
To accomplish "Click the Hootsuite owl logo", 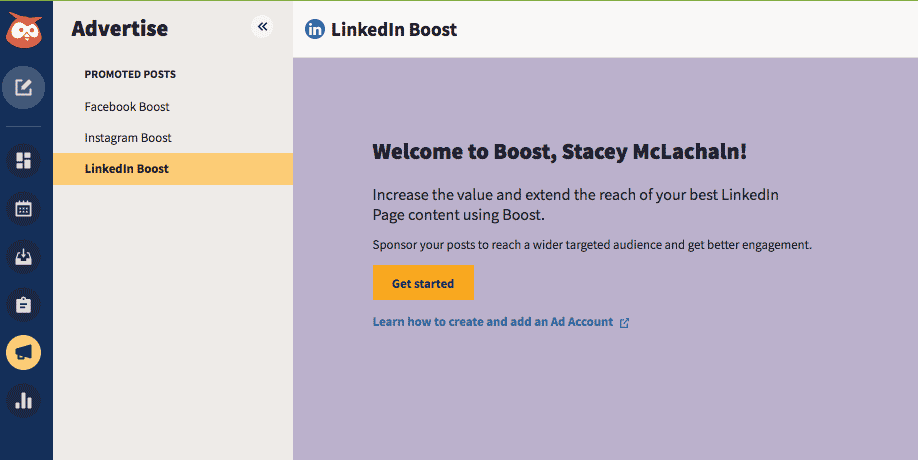I will click(24, 30).
